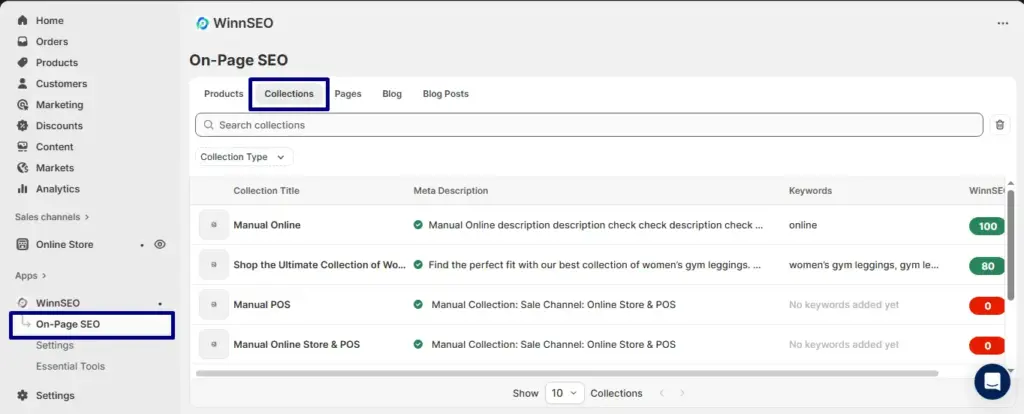The width and height of the screenshot is (1024, 414).
Task: Open the Show 10 rows dropdown
Action: [x=564, y=393]
